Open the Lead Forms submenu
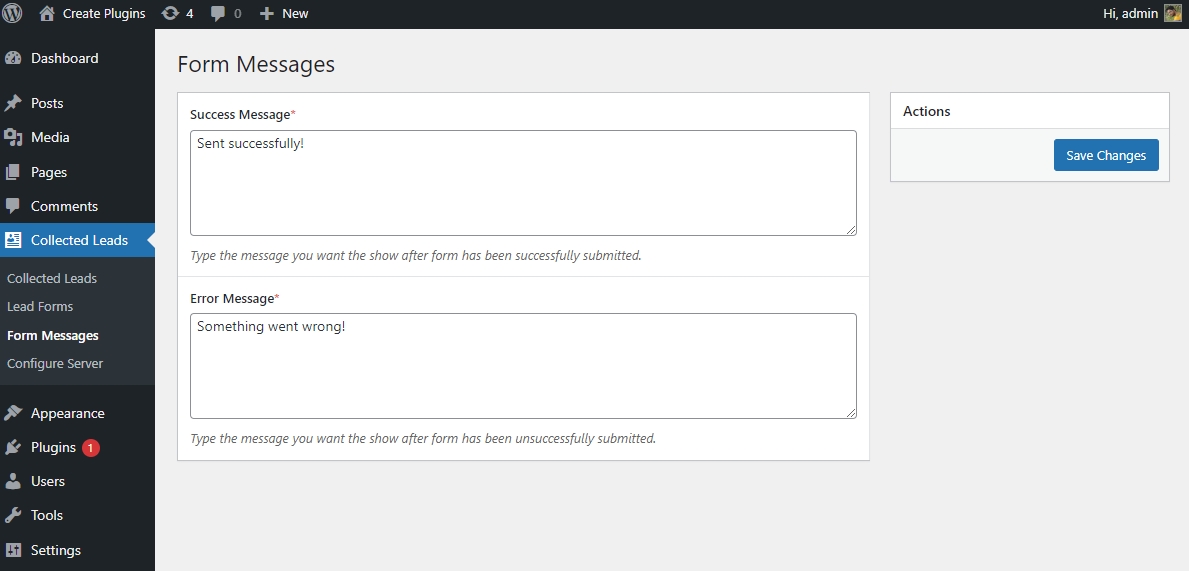1189x571 pixels. (40, 306)
